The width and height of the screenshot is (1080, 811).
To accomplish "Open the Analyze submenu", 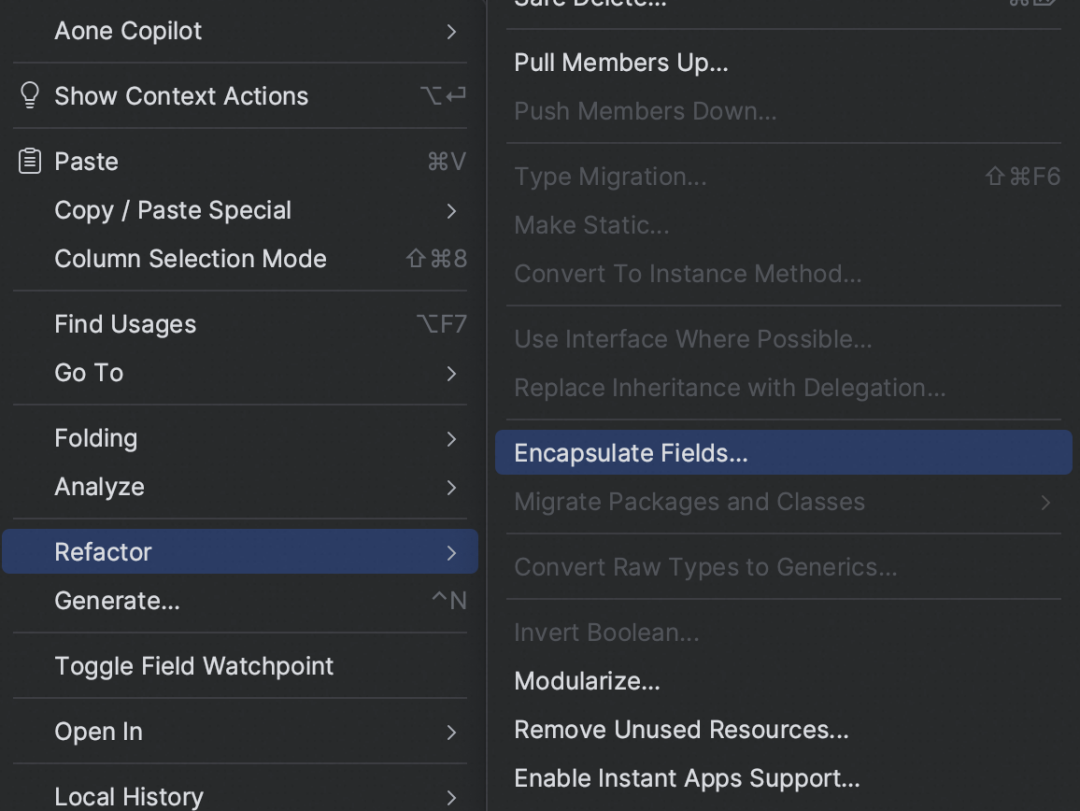I will [240, 487].
